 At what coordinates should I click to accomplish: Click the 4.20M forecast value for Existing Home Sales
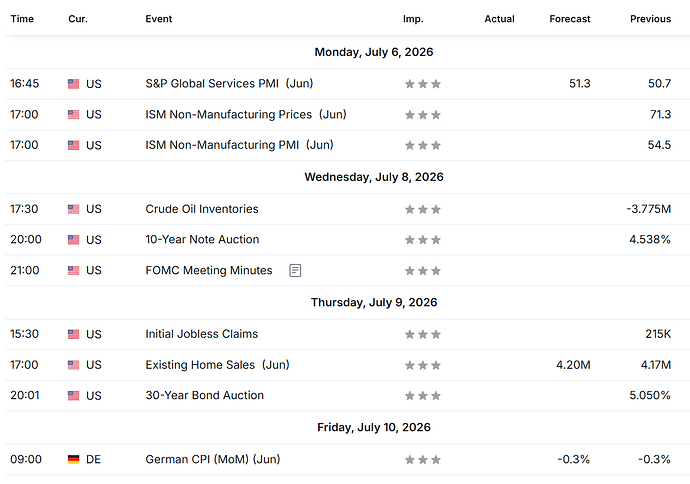[573, 365]
